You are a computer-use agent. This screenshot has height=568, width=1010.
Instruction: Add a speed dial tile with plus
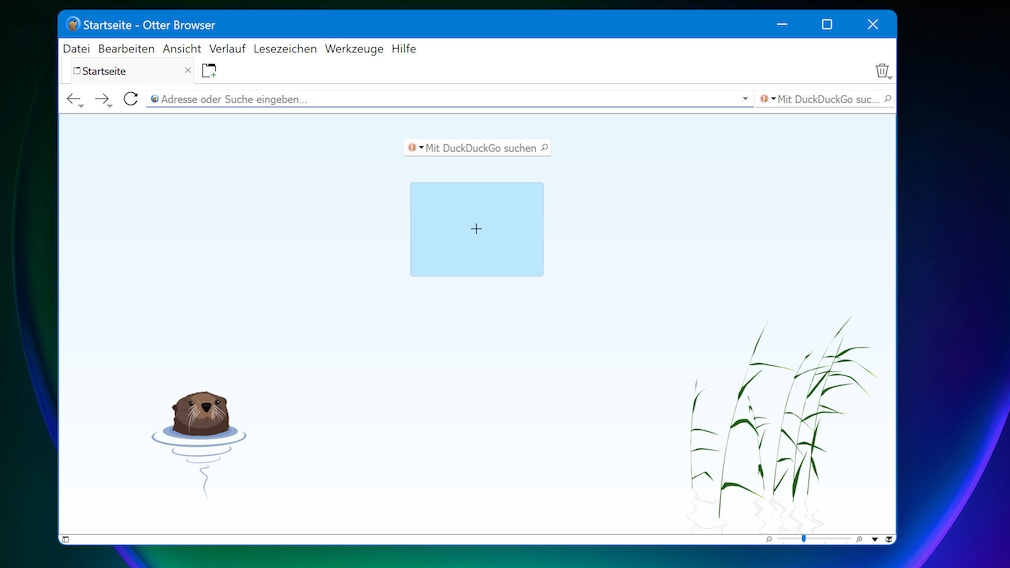click(x=477, y=229)
